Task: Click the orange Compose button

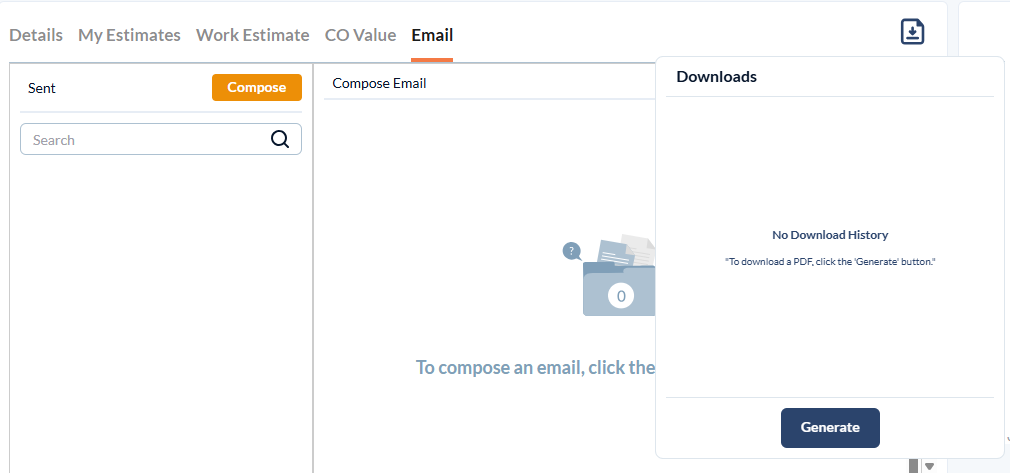Action: 257,88
